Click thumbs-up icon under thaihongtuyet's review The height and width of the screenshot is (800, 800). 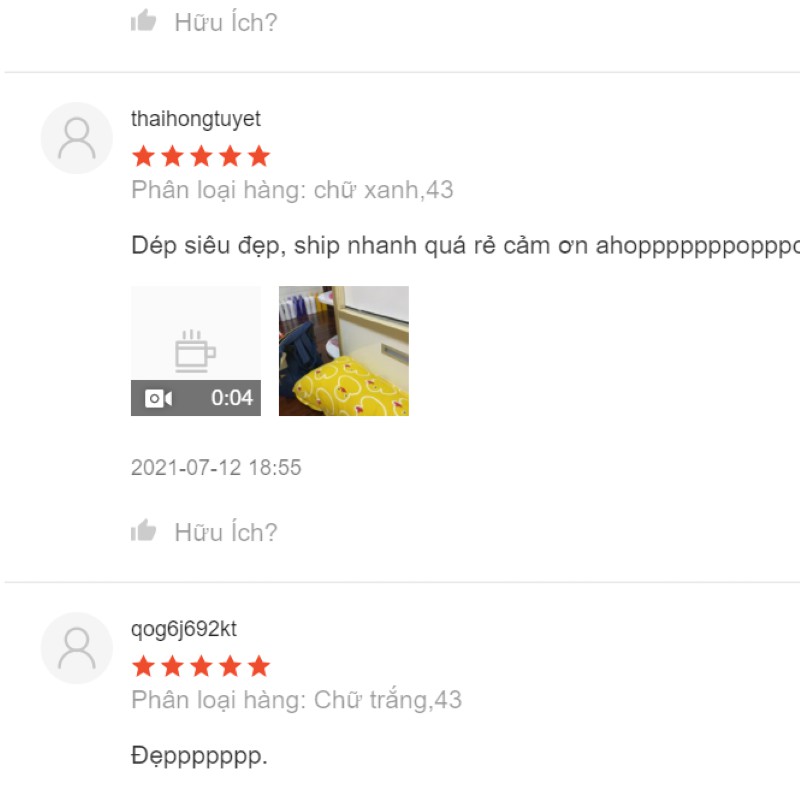143,530
